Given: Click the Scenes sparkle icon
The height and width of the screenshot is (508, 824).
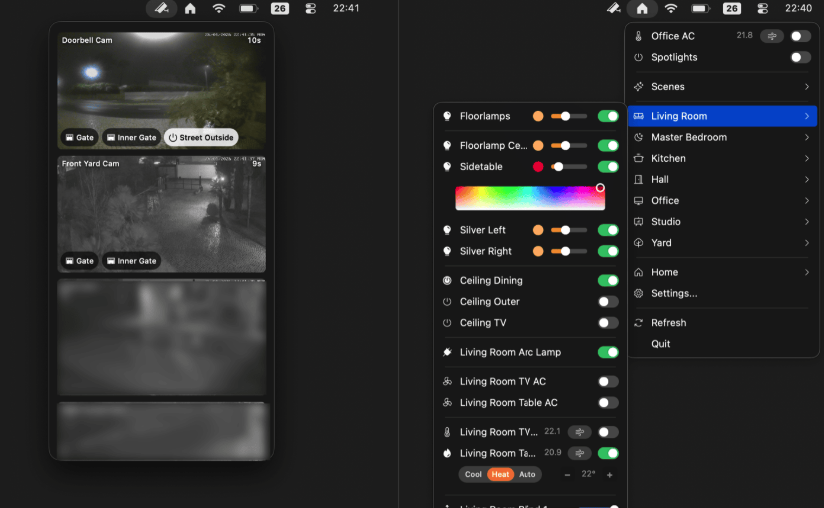Looking at the screenshot, I should click(639, 87).
